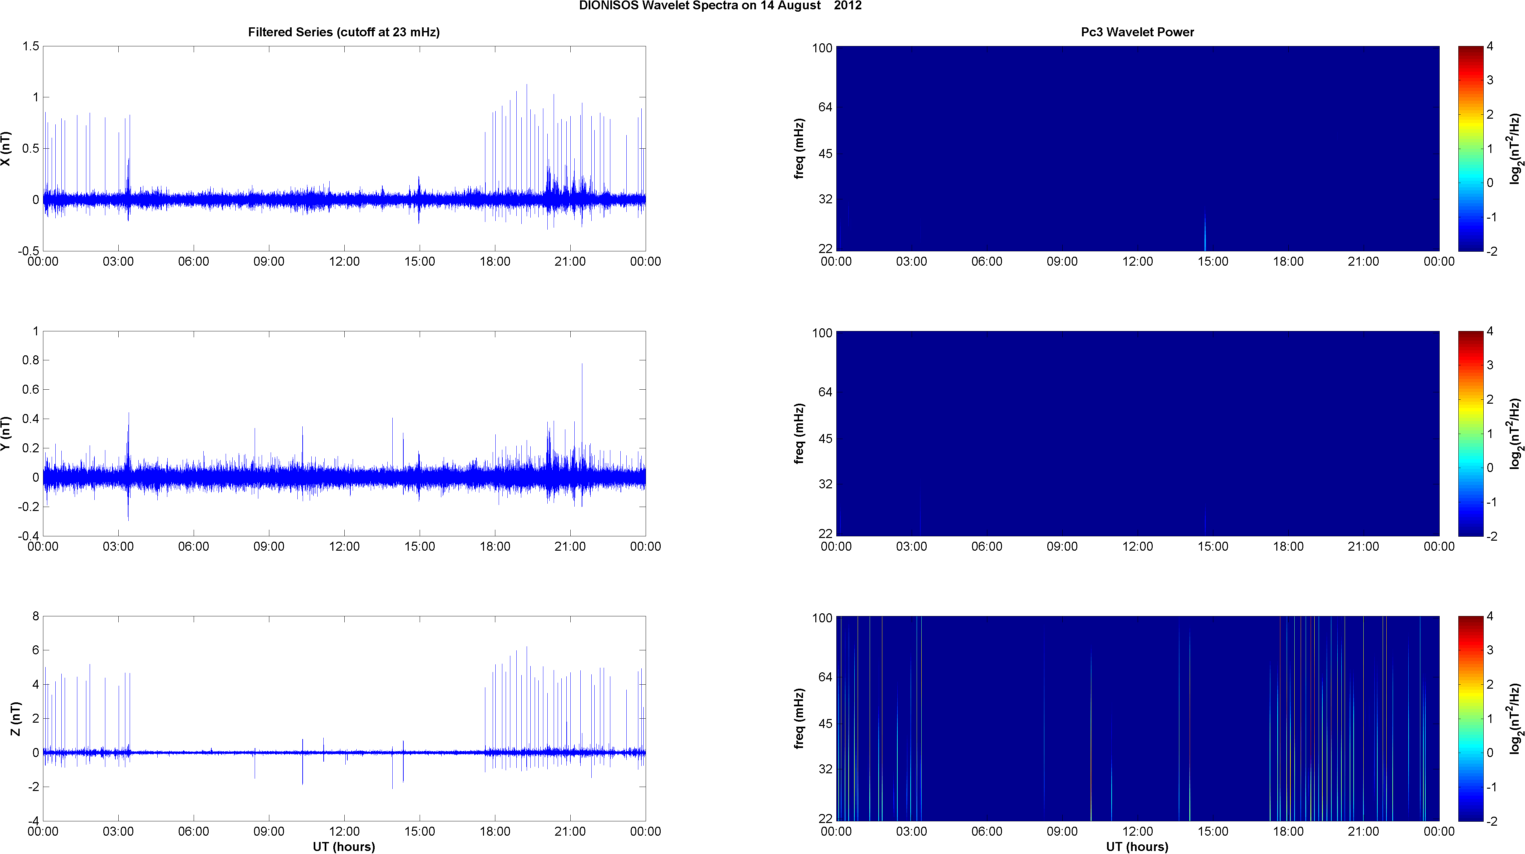1525x854 pixels.
Task: Click the X (nT) axis label
Action: 7,149
